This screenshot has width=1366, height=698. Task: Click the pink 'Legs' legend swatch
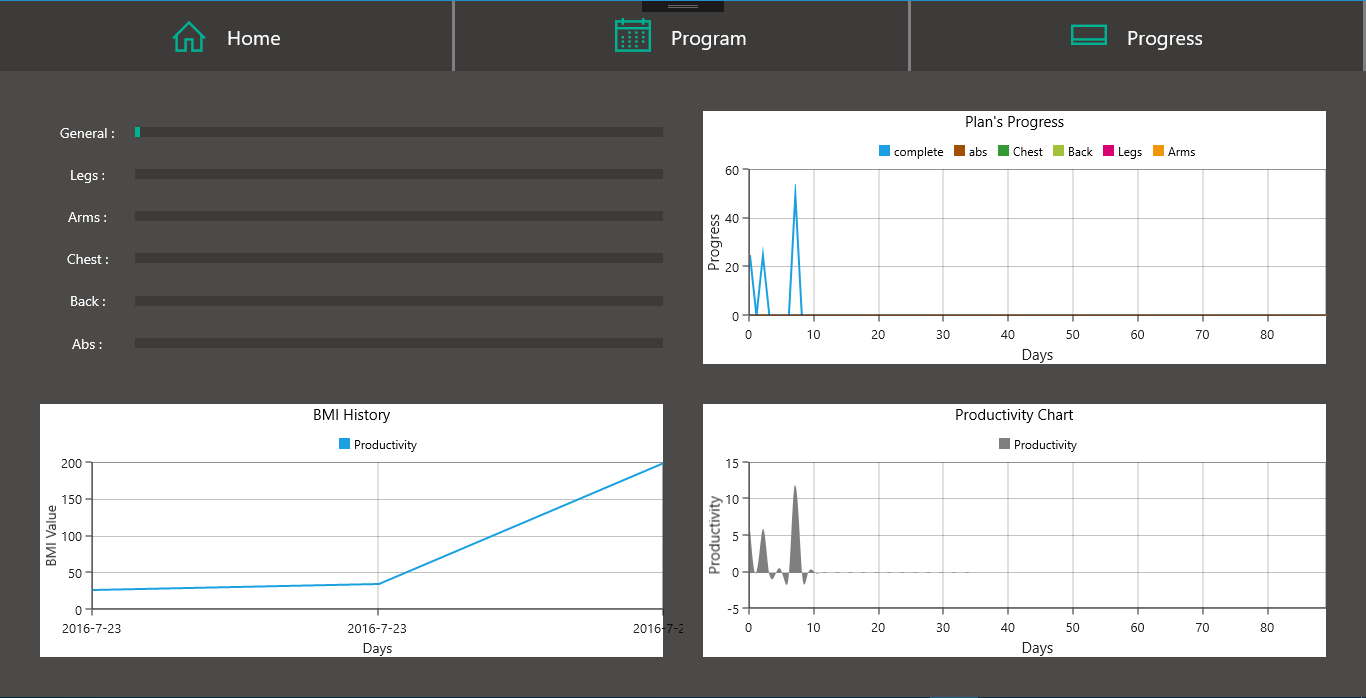pos(1109,151)
